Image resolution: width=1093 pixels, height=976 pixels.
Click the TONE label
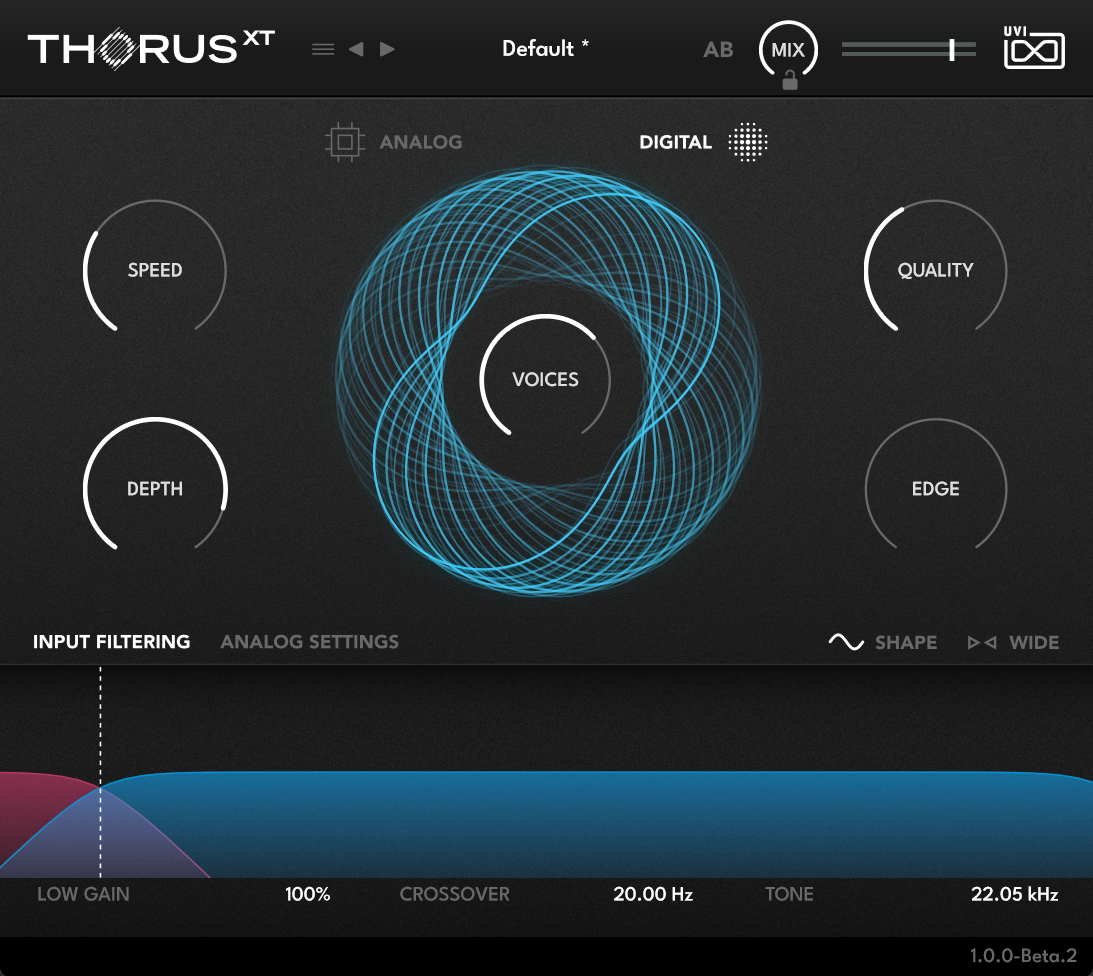click(789, 894)
